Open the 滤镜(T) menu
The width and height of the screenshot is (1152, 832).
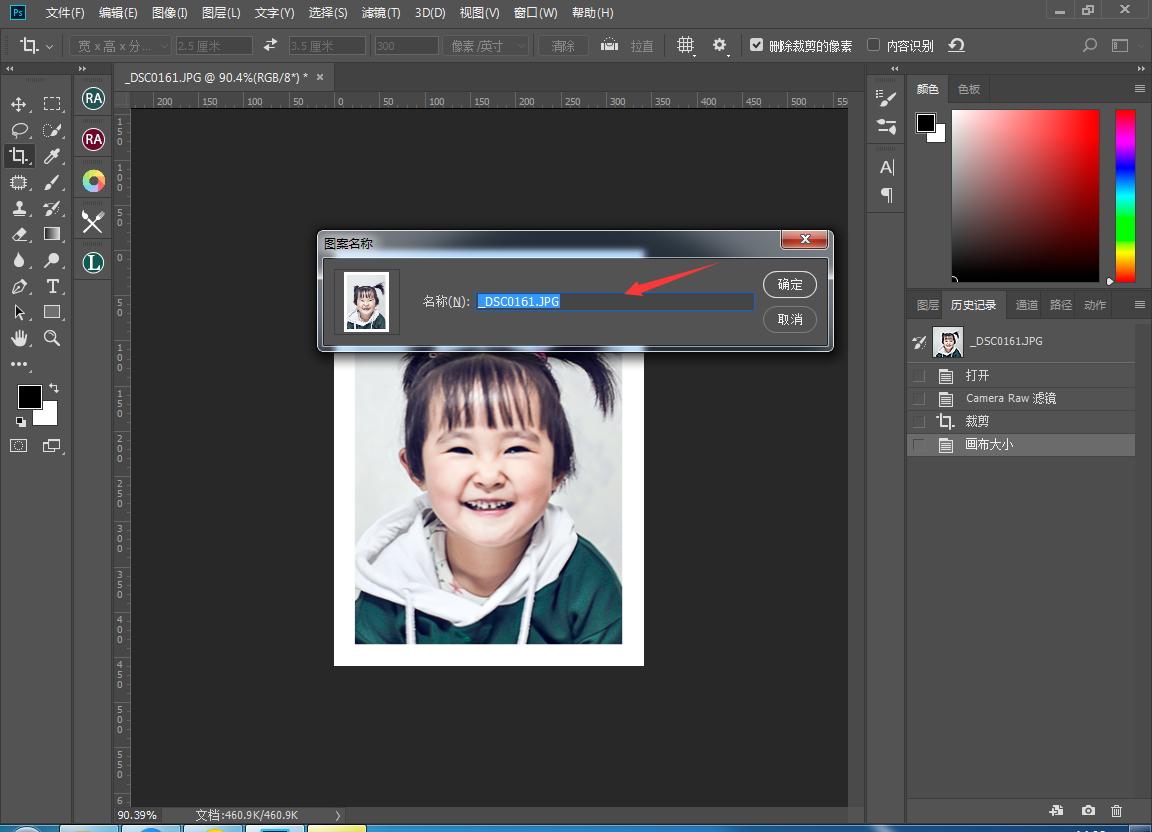[380, 13]
